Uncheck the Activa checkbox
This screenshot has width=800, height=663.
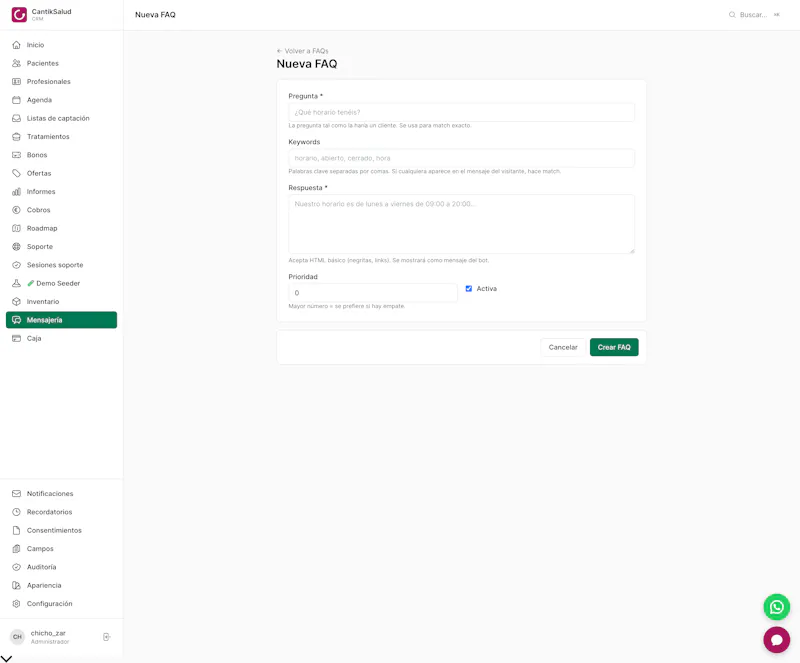(468, 289)
